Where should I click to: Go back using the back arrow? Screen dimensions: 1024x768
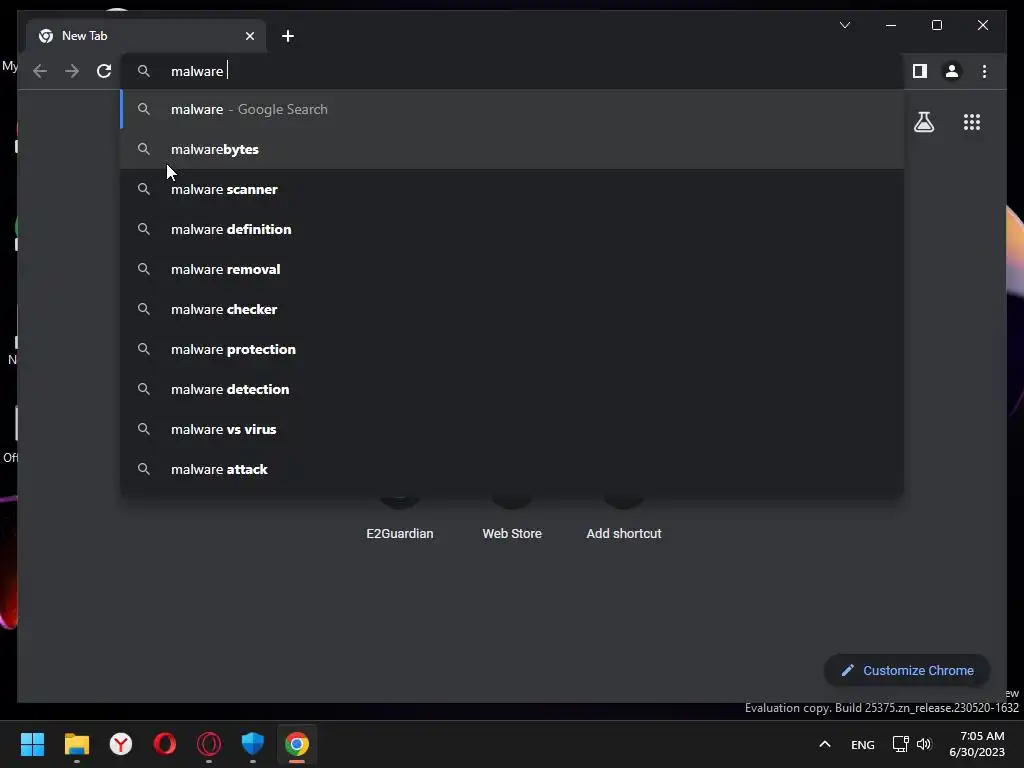[40, 71]
